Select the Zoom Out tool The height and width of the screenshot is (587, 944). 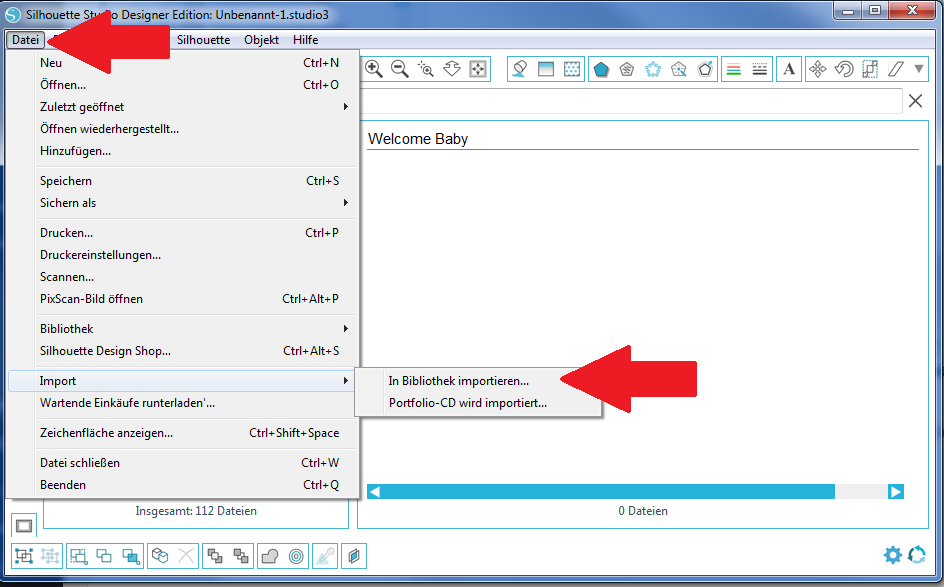[x=401, y=69]
